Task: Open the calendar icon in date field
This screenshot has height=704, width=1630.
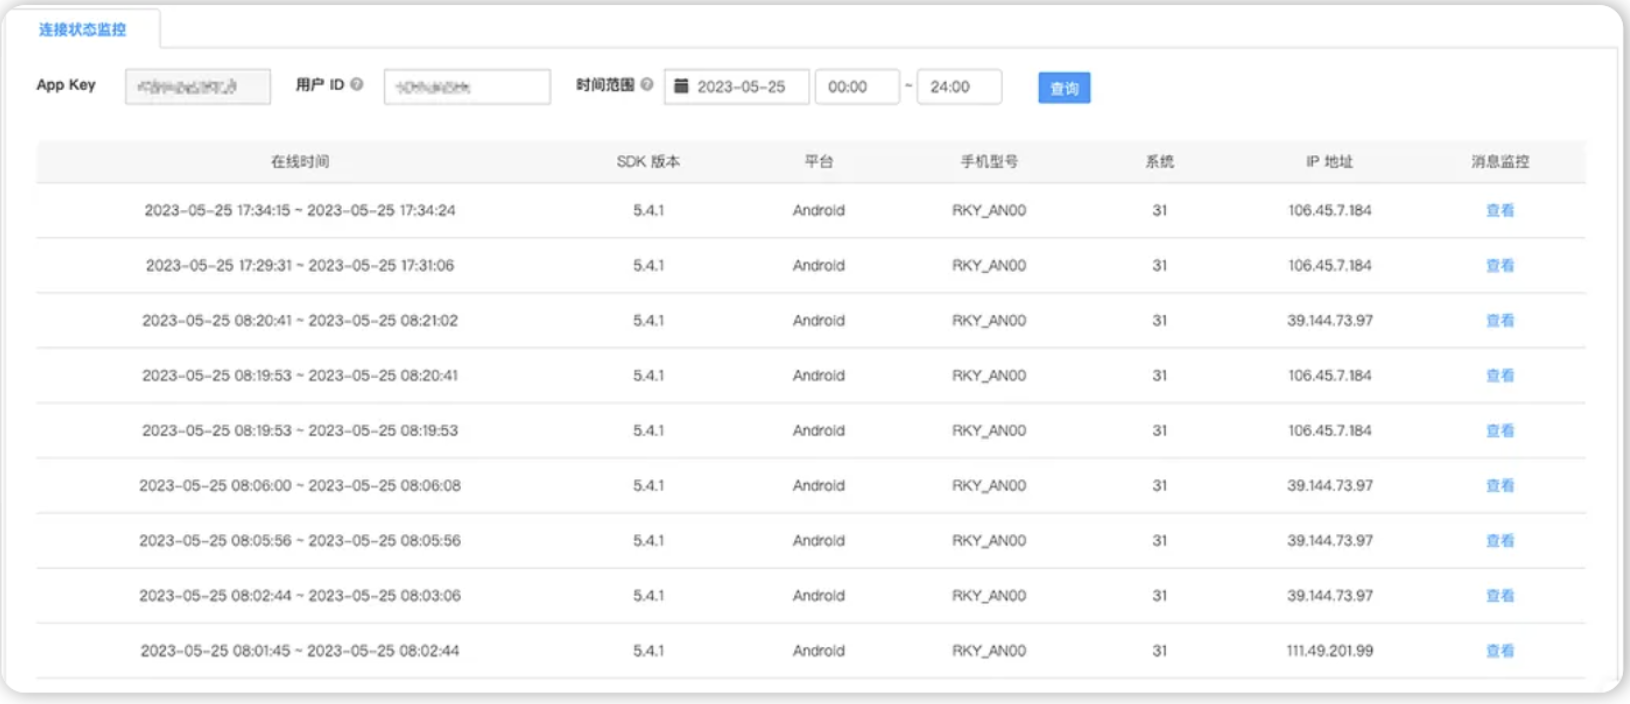Action: pos(681,86)
